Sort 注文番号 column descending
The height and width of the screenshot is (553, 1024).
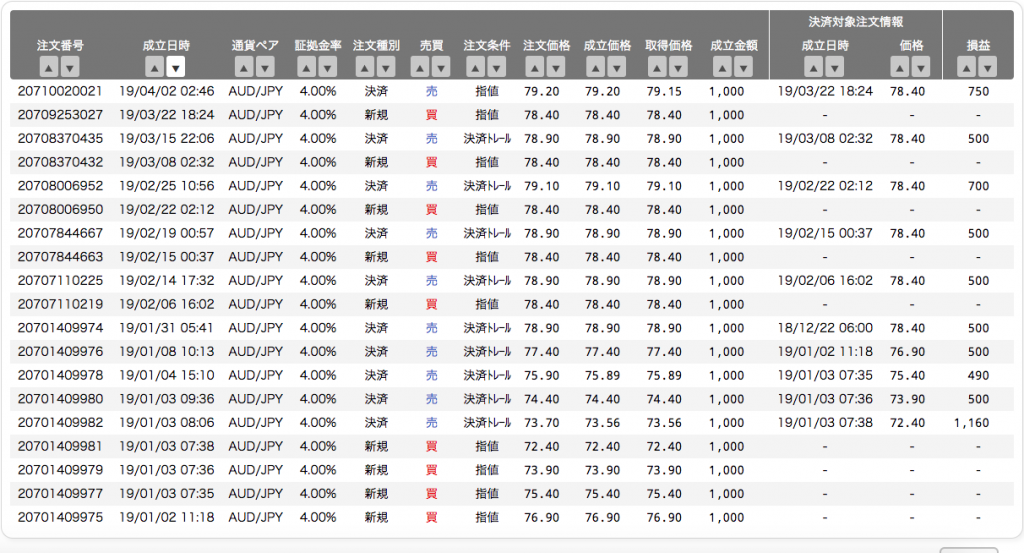tap(70, 67)
